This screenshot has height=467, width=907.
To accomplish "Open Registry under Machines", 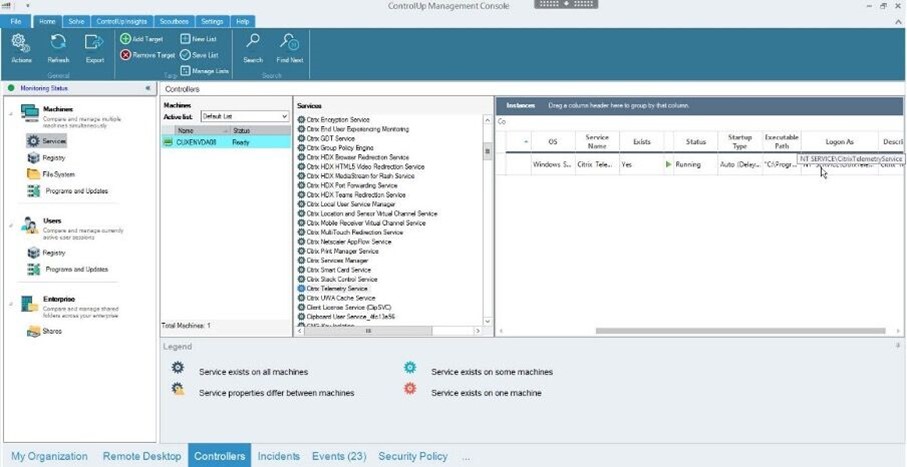I will 46,158.
